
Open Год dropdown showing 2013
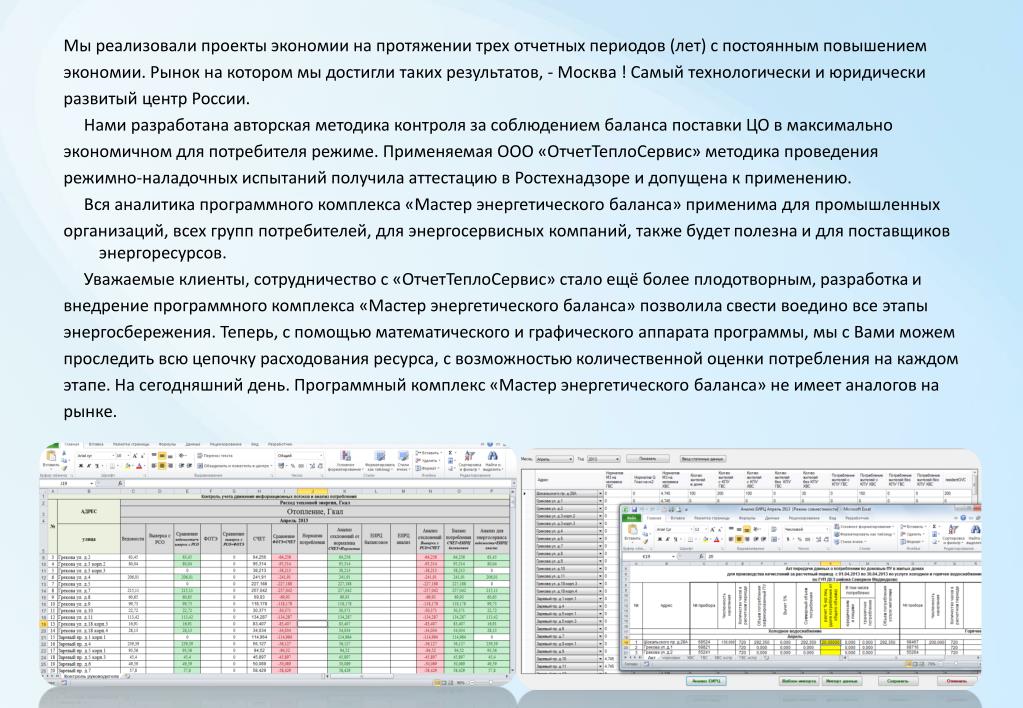tap(603, 459)
